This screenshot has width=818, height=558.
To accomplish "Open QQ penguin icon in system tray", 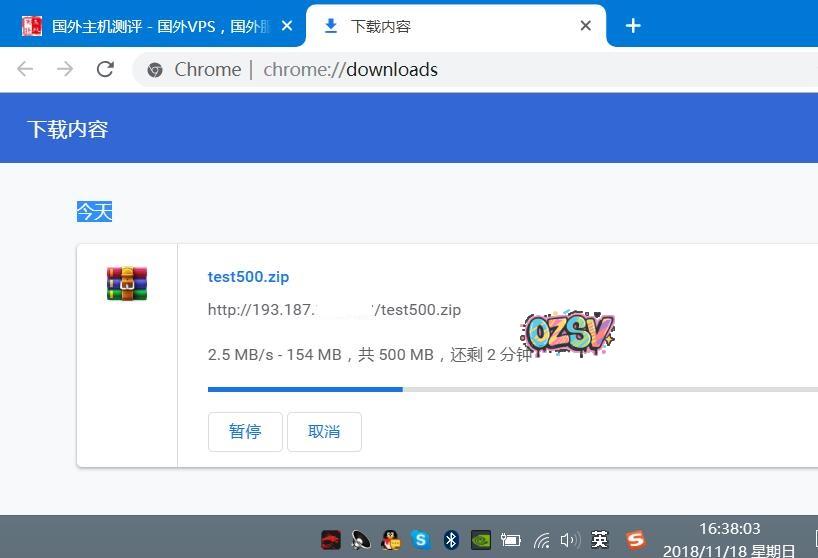I will 391,540.
